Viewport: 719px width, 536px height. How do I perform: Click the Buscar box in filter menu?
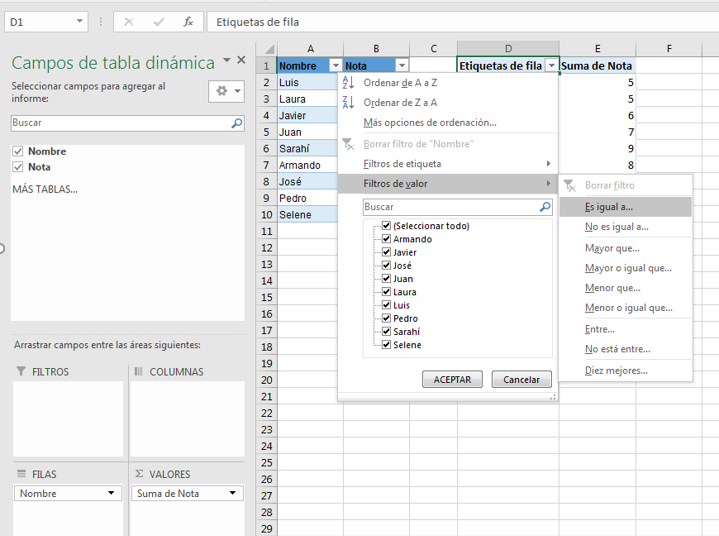pyautogui.click(x=458, y=207)
